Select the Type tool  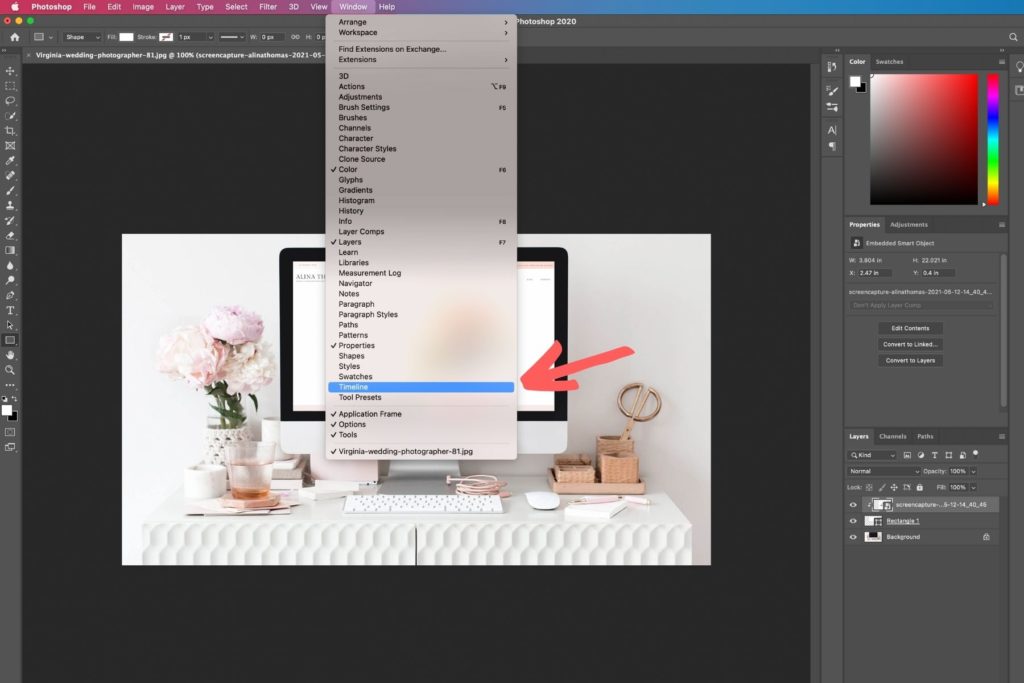[x=12, y=310]
